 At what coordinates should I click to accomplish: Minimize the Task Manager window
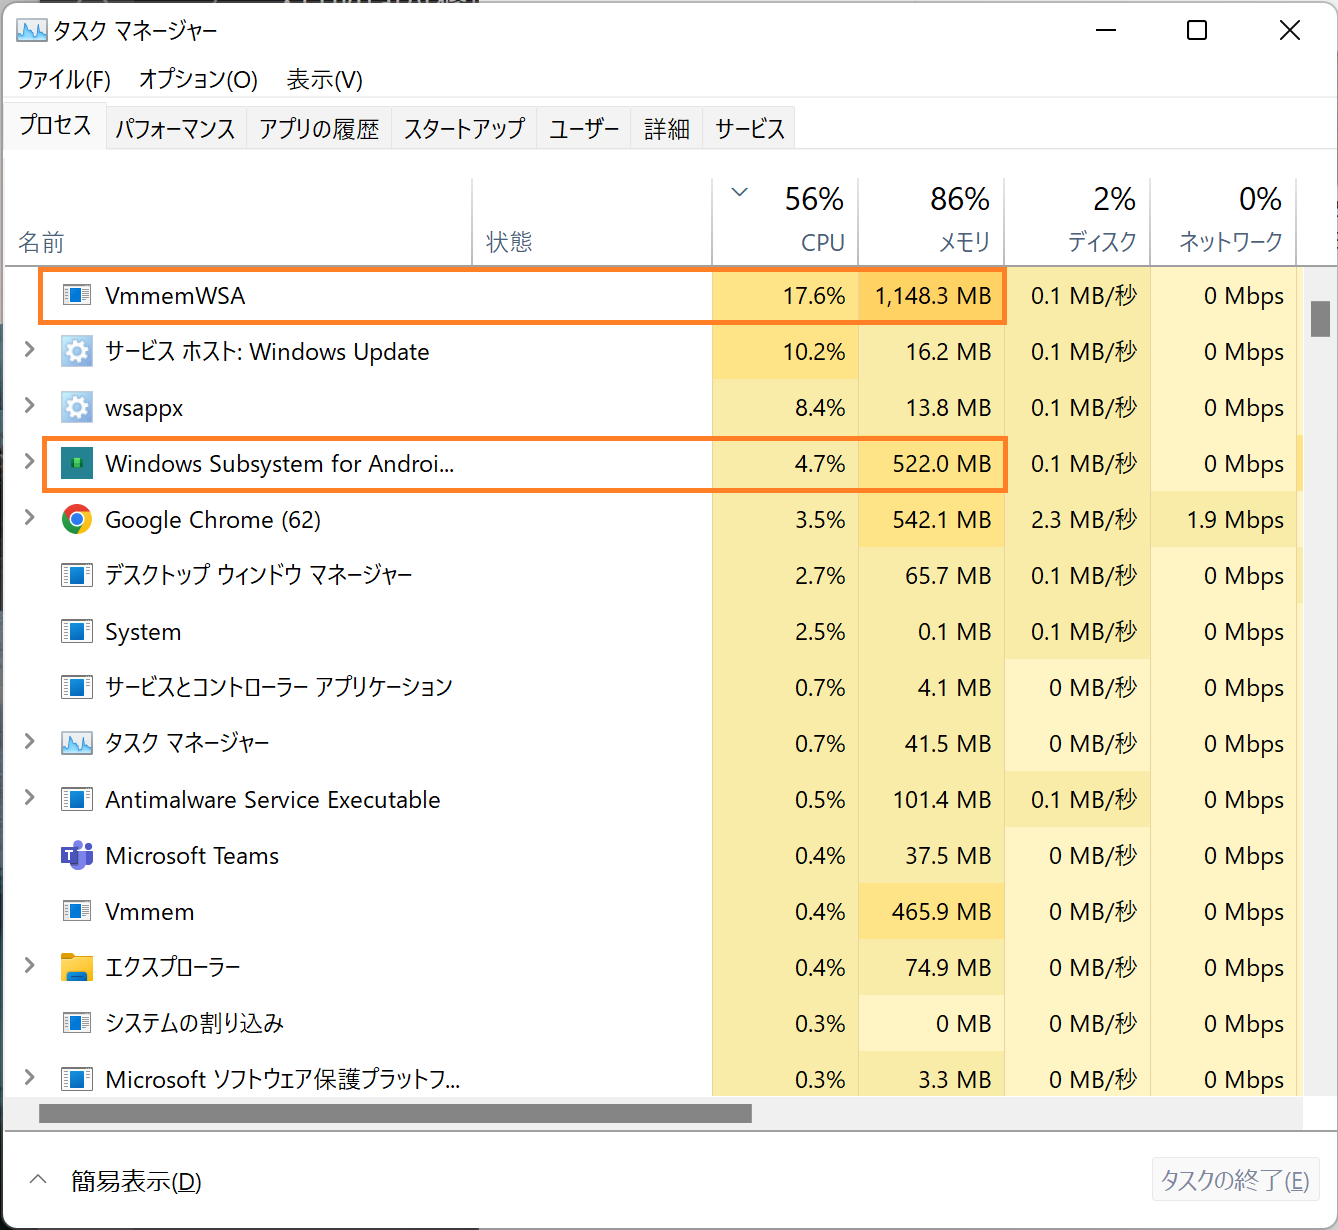pos(1106,30)
